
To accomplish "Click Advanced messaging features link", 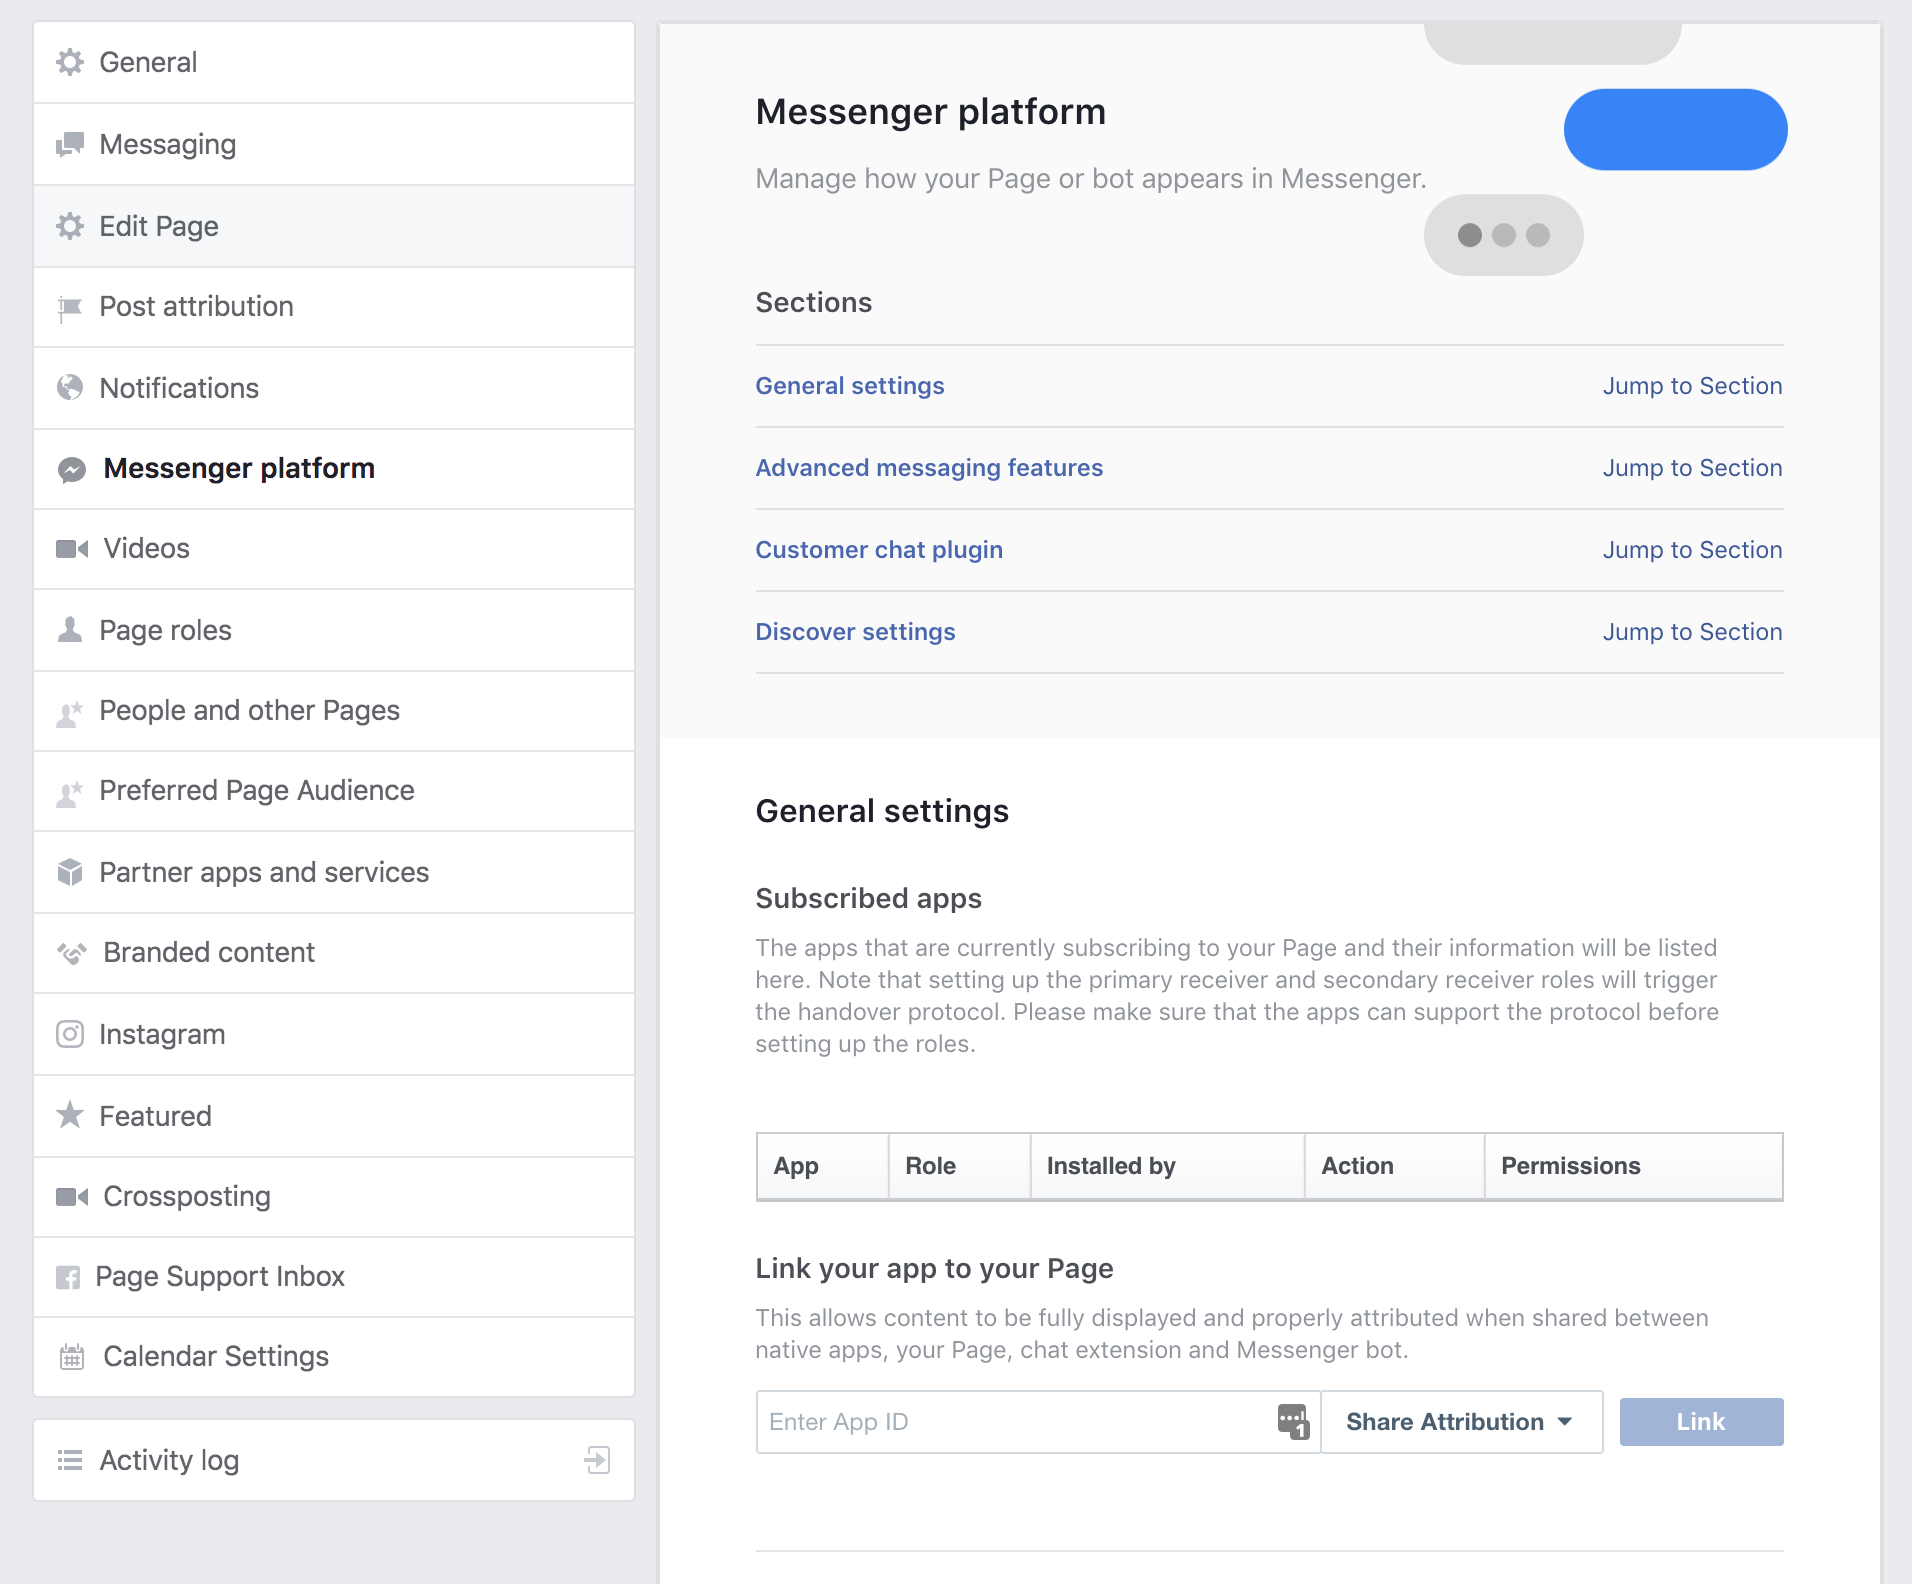I will 929,468.
